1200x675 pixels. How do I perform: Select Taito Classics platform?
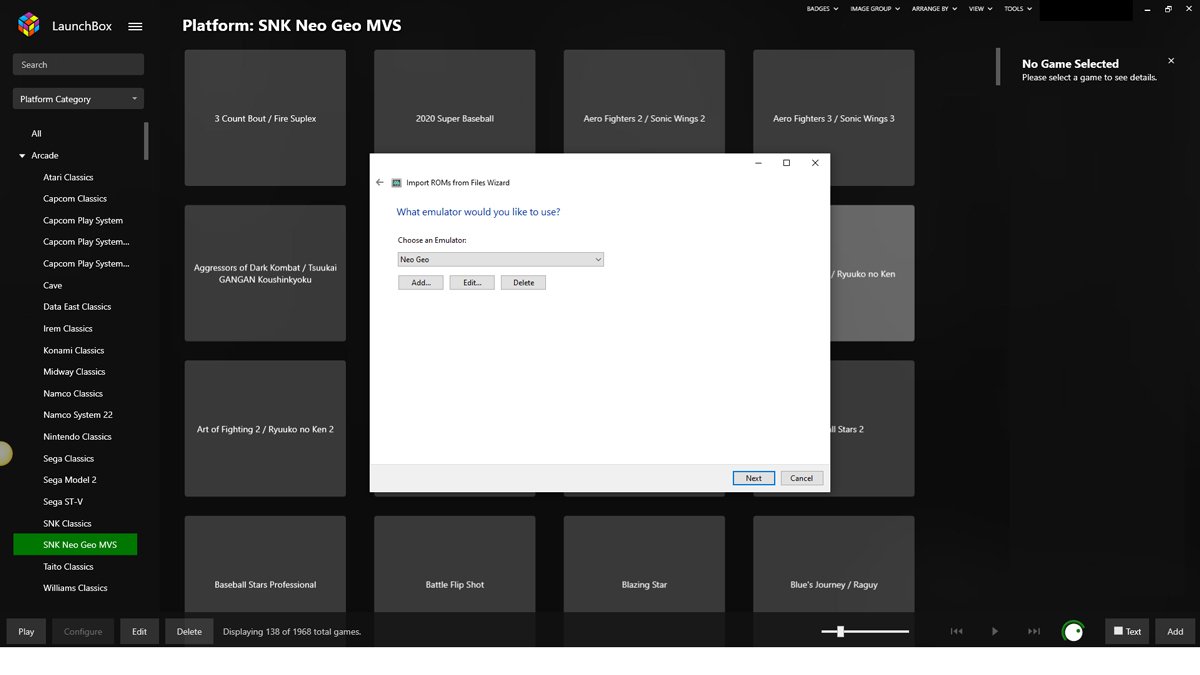tap(68, 567)
